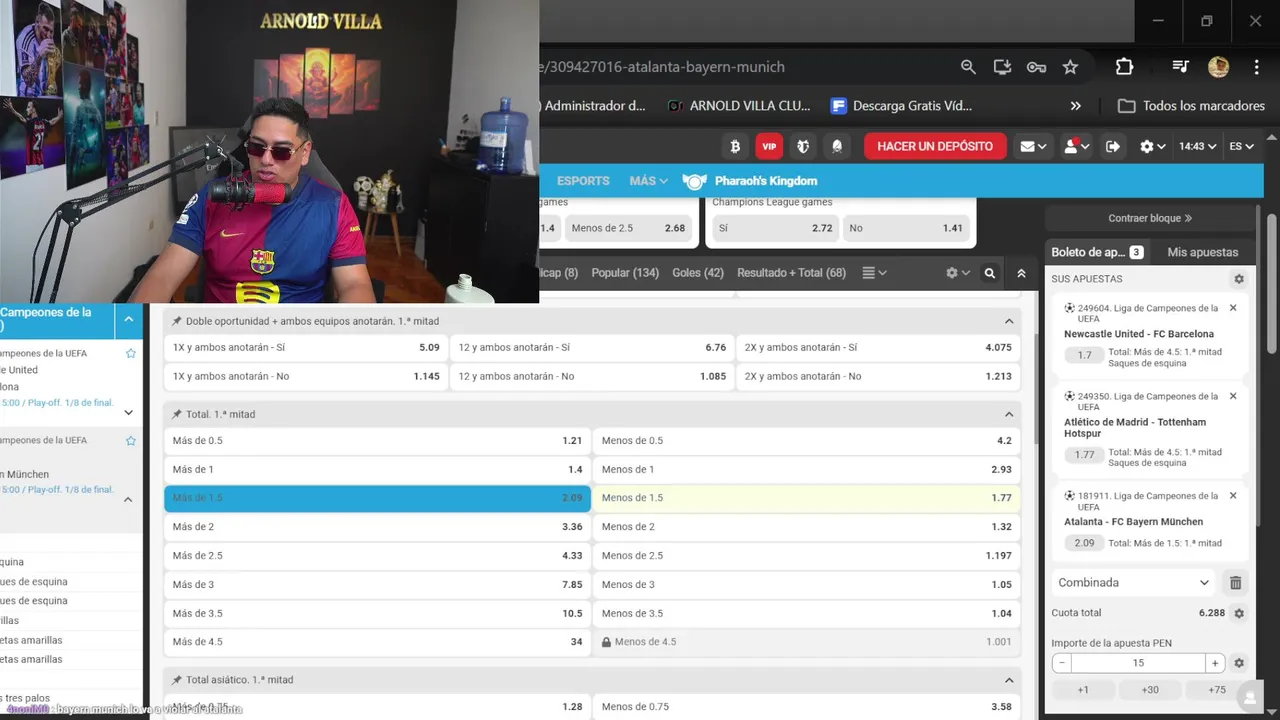Switch to the Mis apuestas tab
The height and width of the screenshot is (720, 1280).
coord(1203,252)
